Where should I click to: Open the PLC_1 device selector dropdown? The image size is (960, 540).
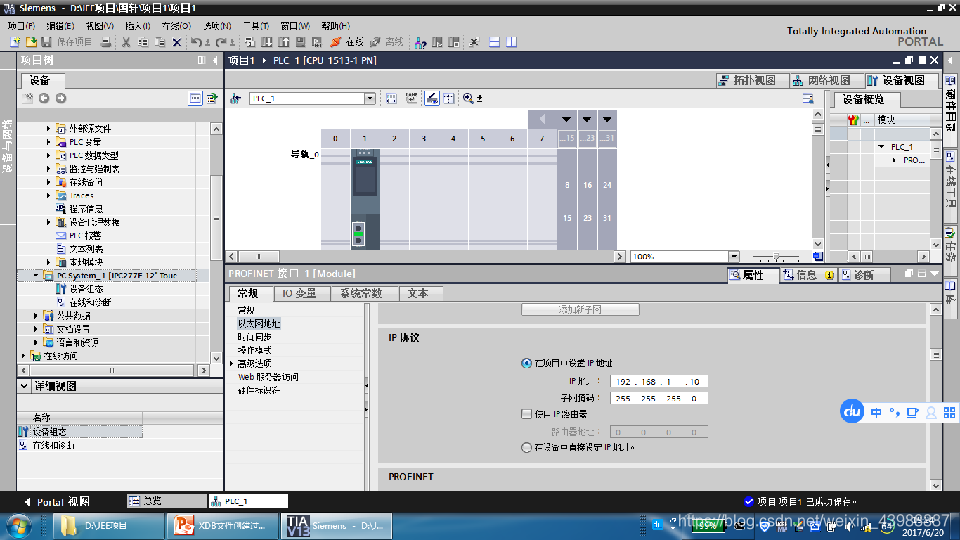pos(370,99)
